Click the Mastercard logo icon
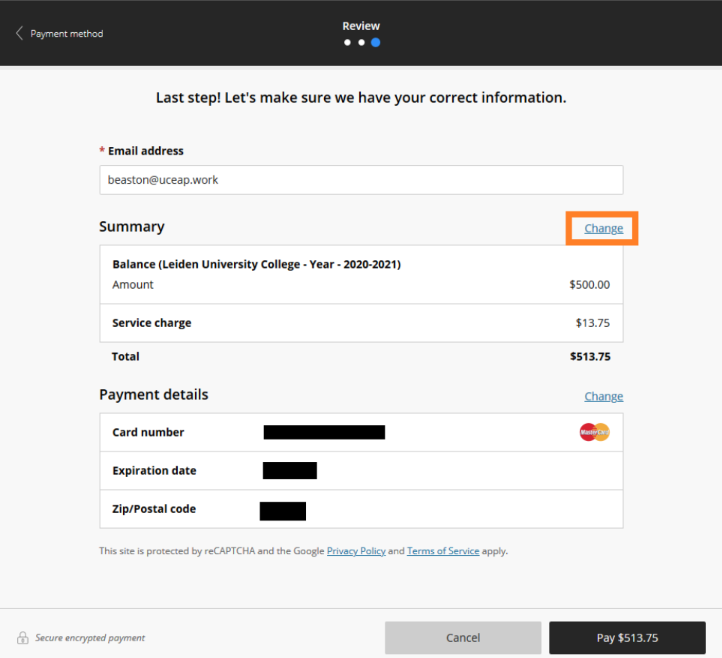 tap(594, 432)
